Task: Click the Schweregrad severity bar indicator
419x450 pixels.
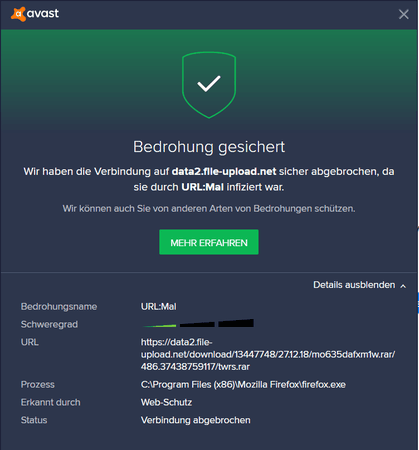Action: pyautogui.click(x=198, y=323)
